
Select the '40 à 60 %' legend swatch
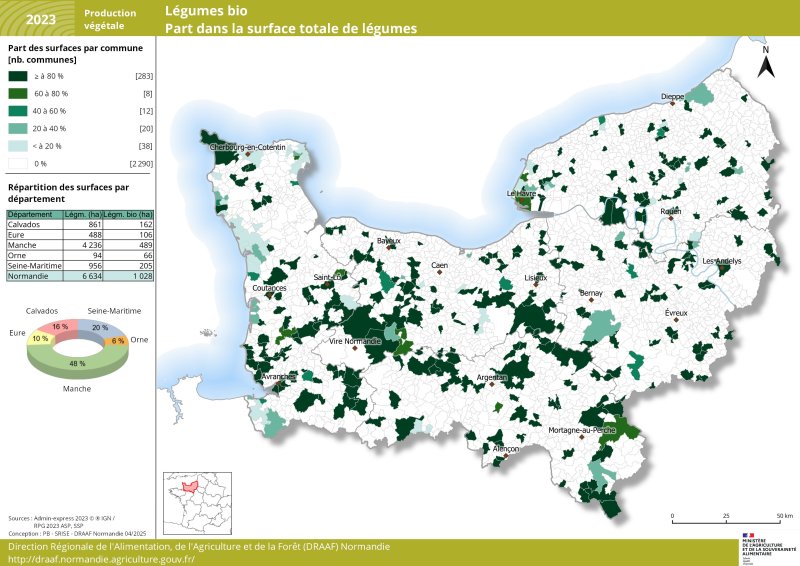(18, 111)
